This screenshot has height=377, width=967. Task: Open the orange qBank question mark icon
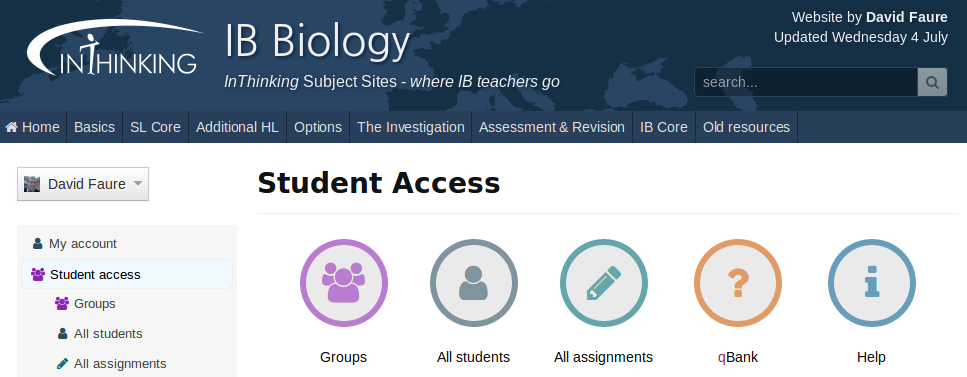click(738, 283)
